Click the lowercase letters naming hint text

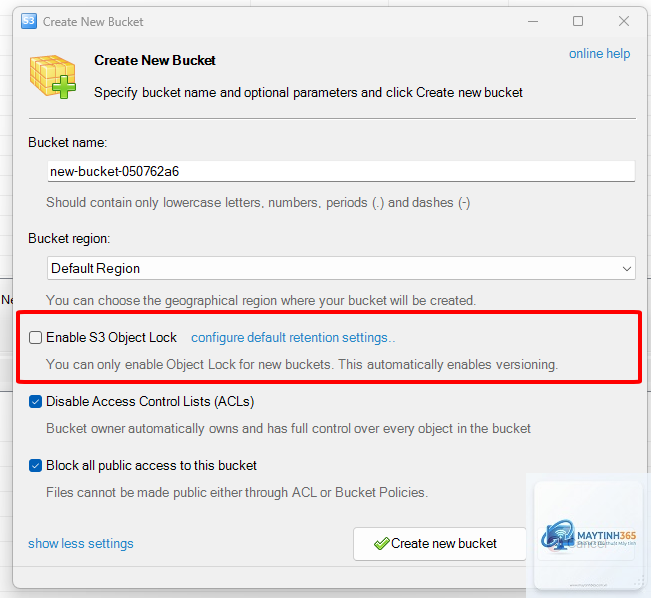point(258,203)
